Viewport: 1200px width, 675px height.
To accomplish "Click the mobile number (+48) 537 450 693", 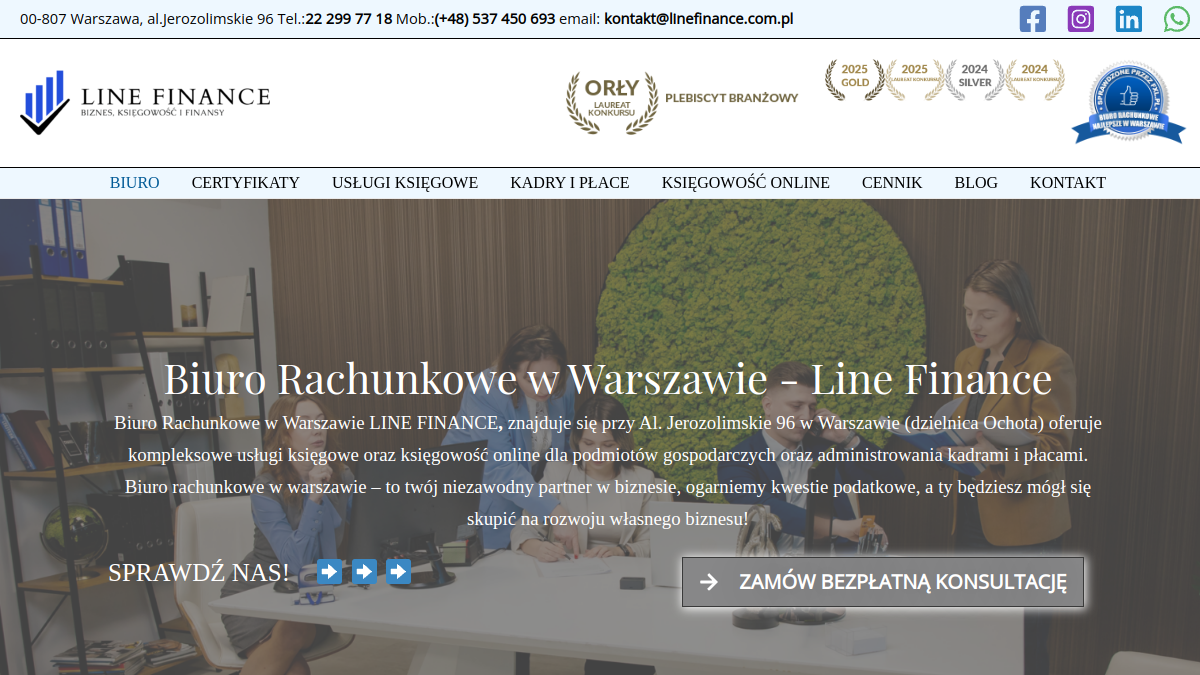I will click(495, 19).
